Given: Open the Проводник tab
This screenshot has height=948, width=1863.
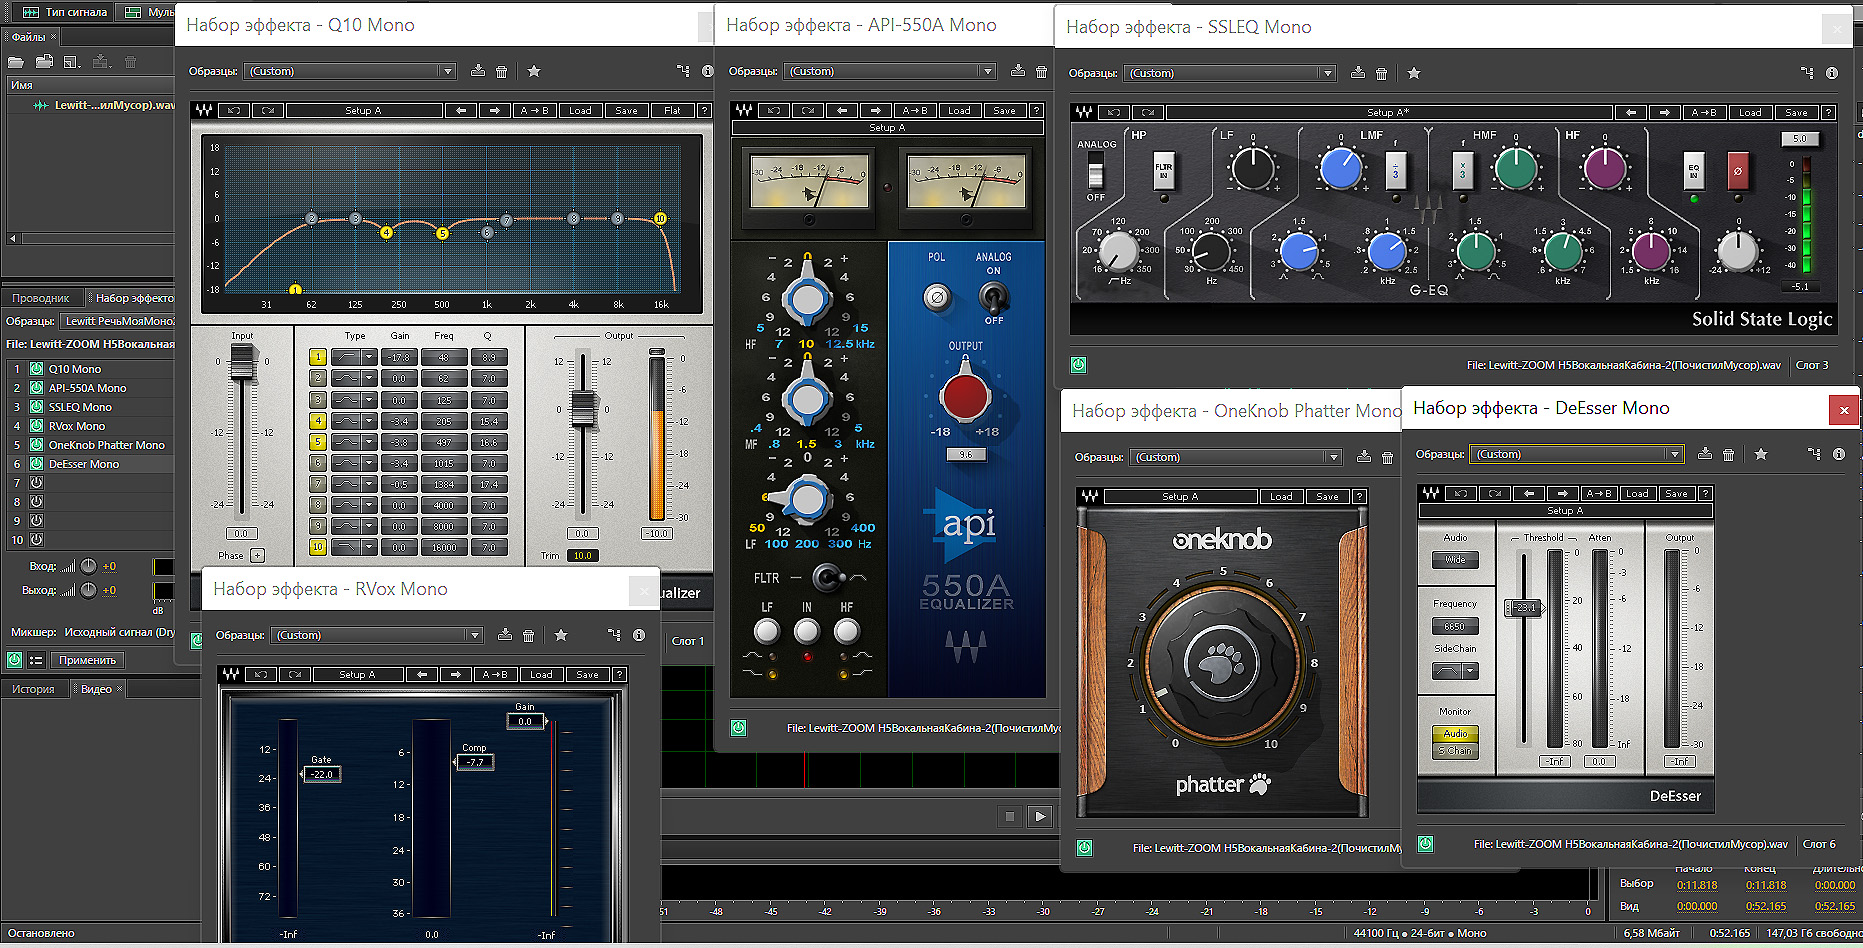Looking at the screenshot, I should coord(41,298).
